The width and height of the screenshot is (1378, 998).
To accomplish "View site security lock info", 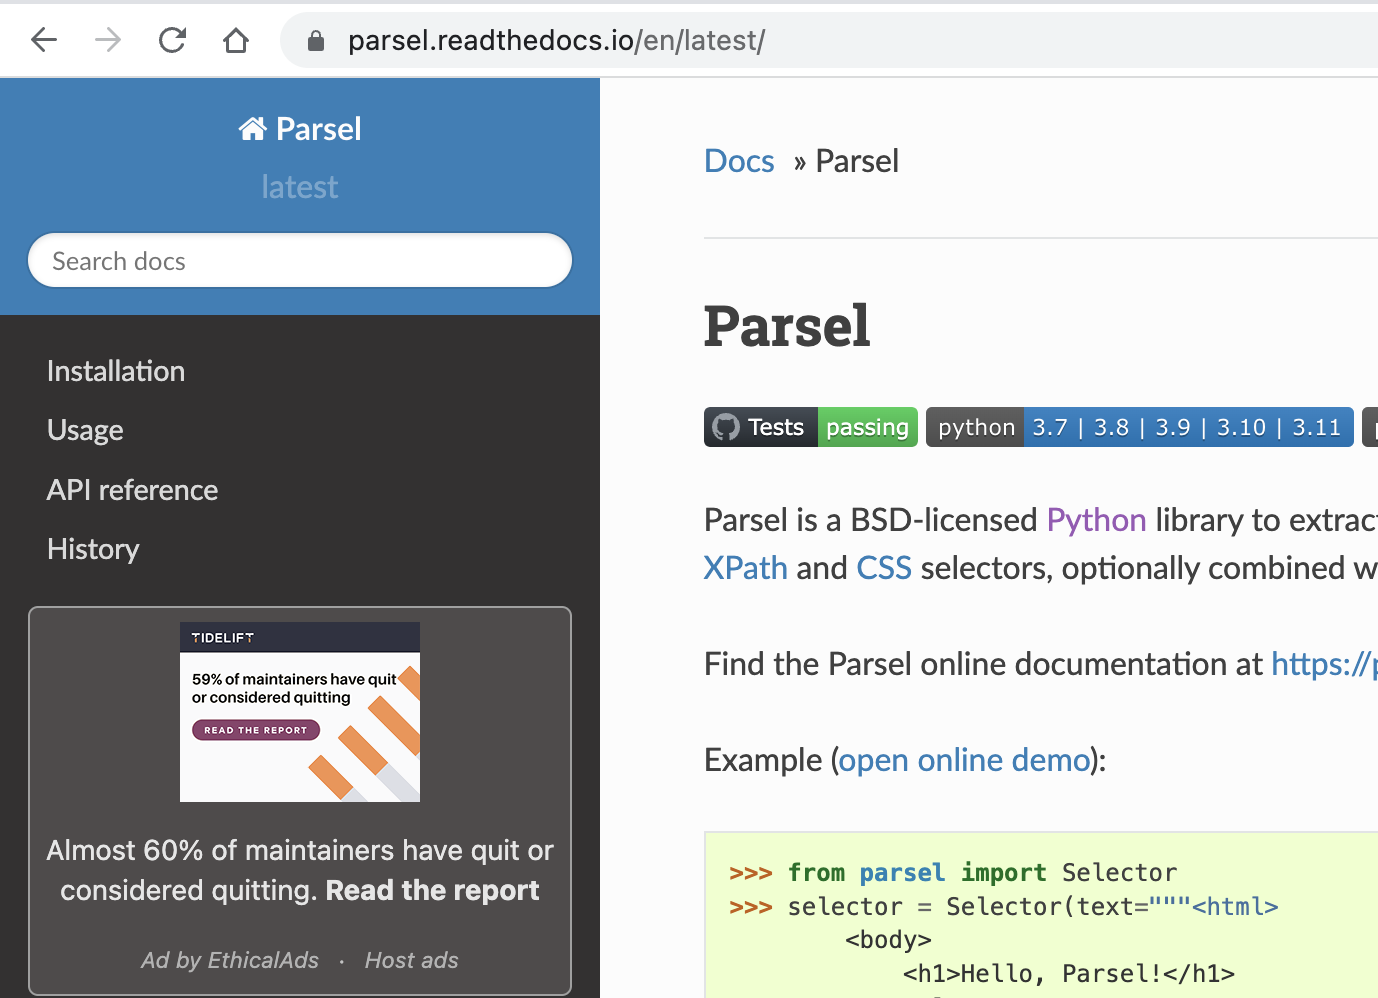I will click(x=316, y=41).
